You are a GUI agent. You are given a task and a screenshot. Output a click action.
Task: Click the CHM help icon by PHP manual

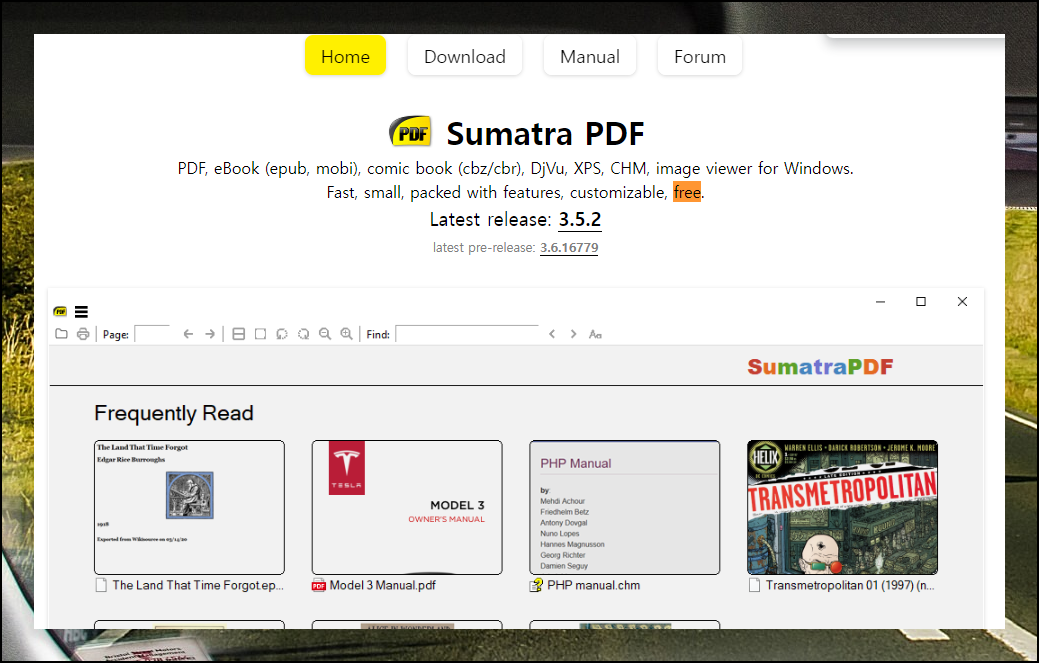[536, 586]
